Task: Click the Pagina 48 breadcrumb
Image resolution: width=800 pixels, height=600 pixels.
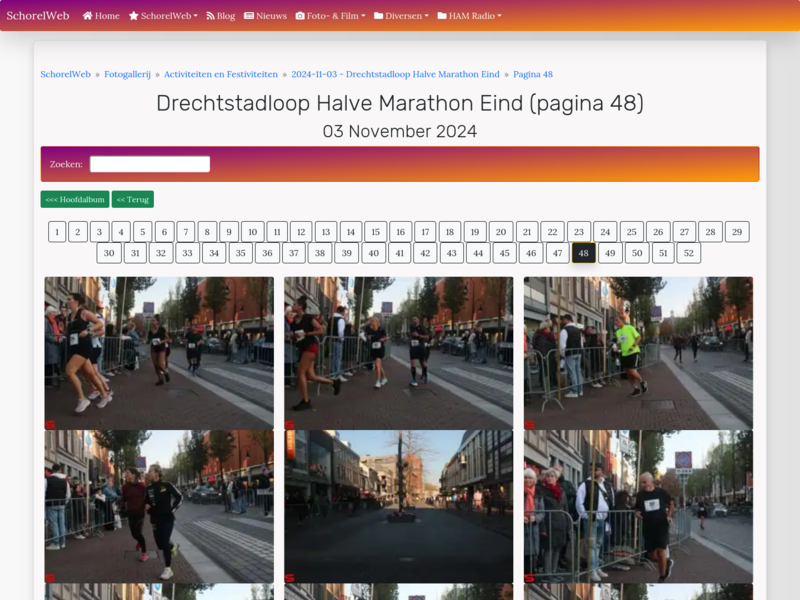Action: pos(533,74)
